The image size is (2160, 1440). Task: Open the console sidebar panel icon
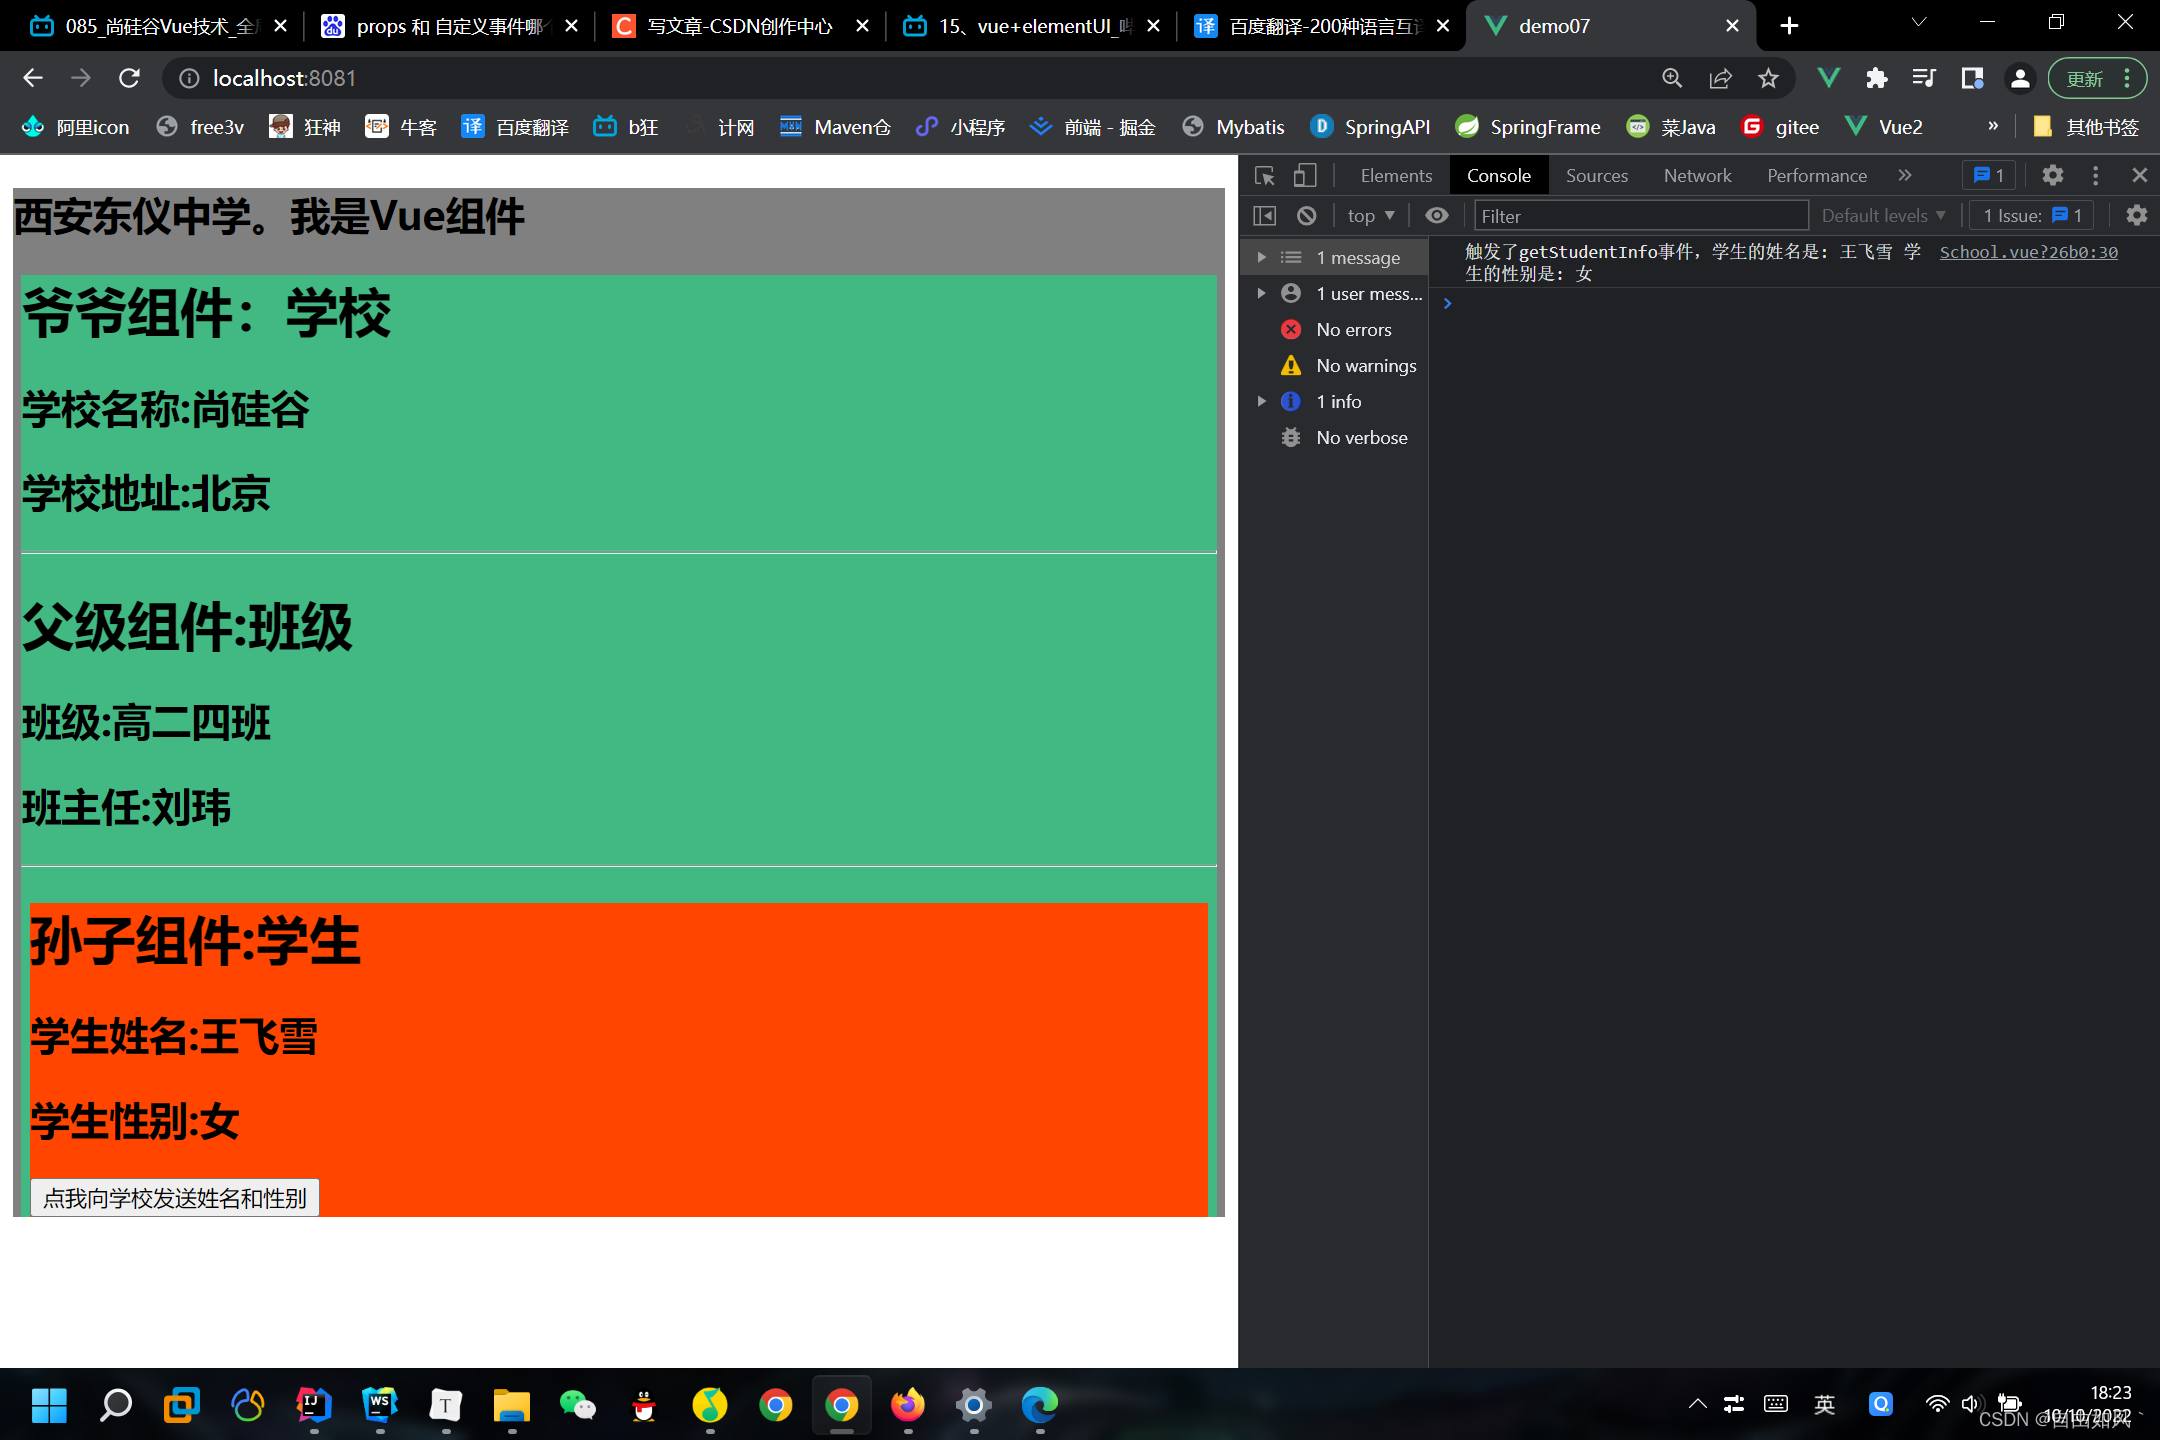1265,215
